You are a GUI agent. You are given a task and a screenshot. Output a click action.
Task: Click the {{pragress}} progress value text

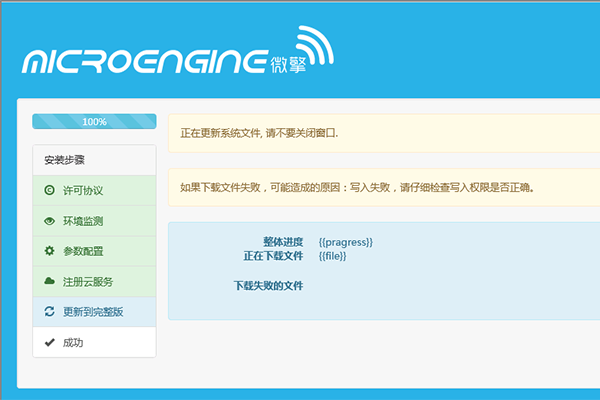[x=346, y=242]
